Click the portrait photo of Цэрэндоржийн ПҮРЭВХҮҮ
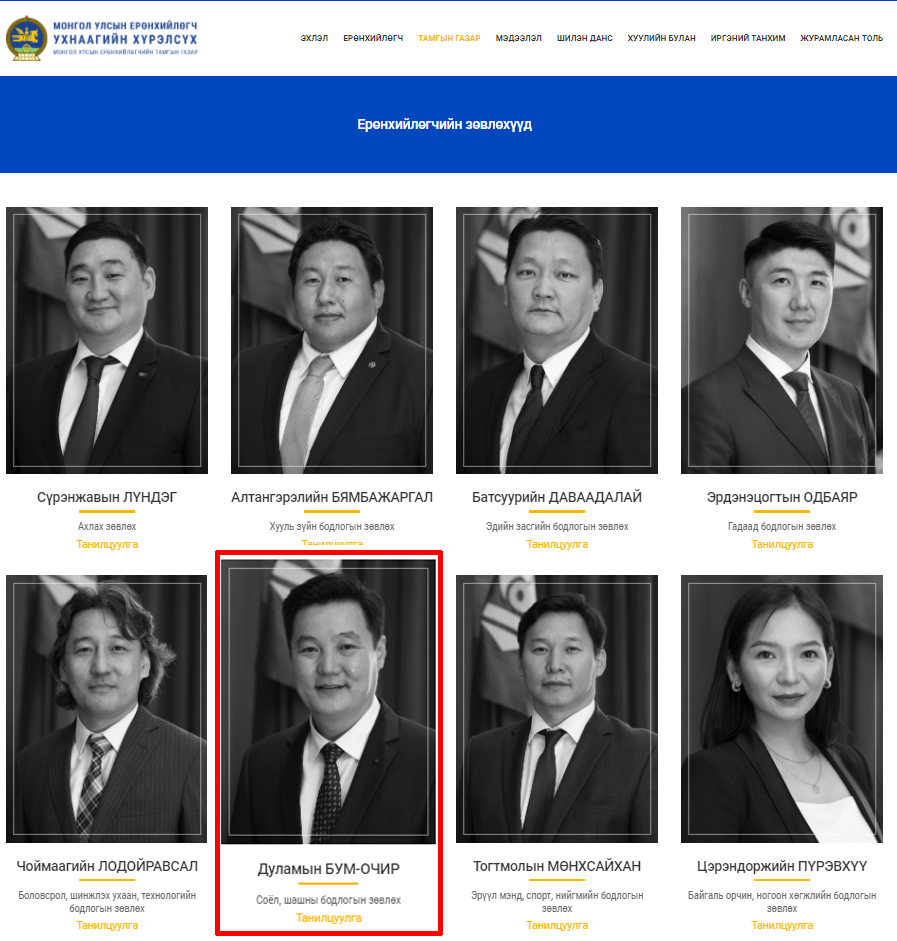897x941 pixels. (782, 708)
